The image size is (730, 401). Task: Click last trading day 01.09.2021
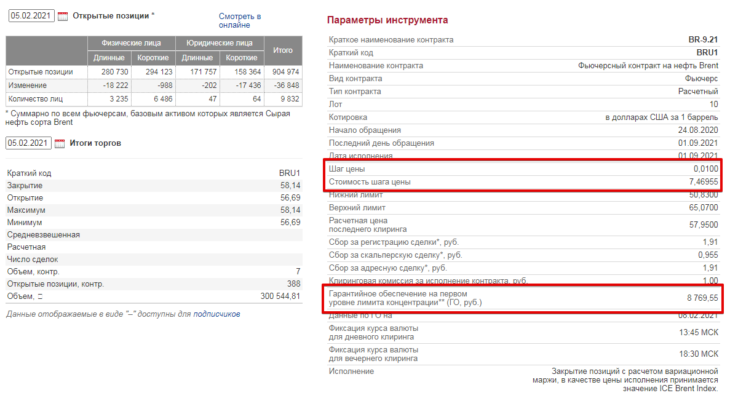(x=698, y=143)
